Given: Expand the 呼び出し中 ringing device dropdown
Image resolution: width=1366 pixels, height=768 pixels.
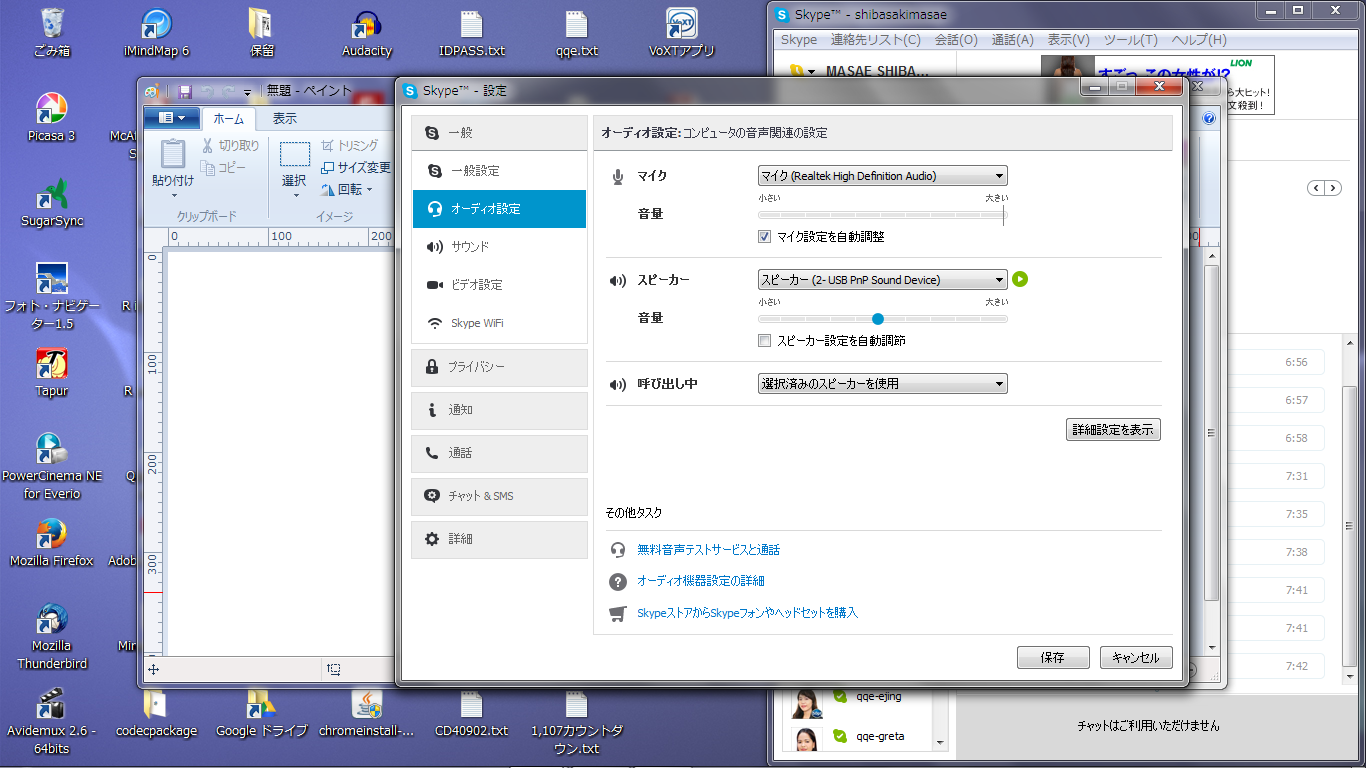Looking at the screenshot, I should pos(882,384).
